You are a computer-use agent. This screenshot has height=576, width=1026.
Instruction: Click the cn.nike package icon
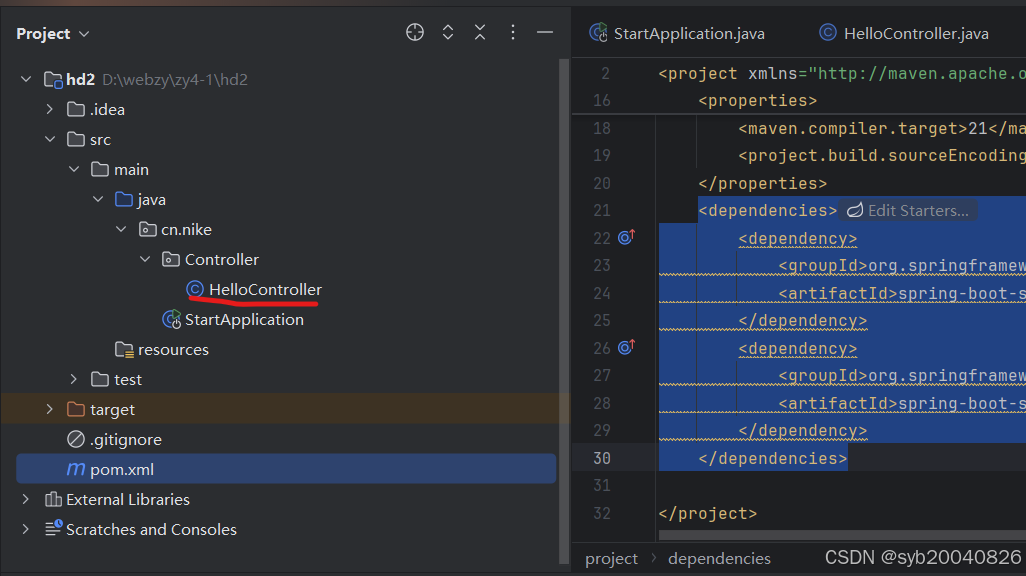coord(148,229)
